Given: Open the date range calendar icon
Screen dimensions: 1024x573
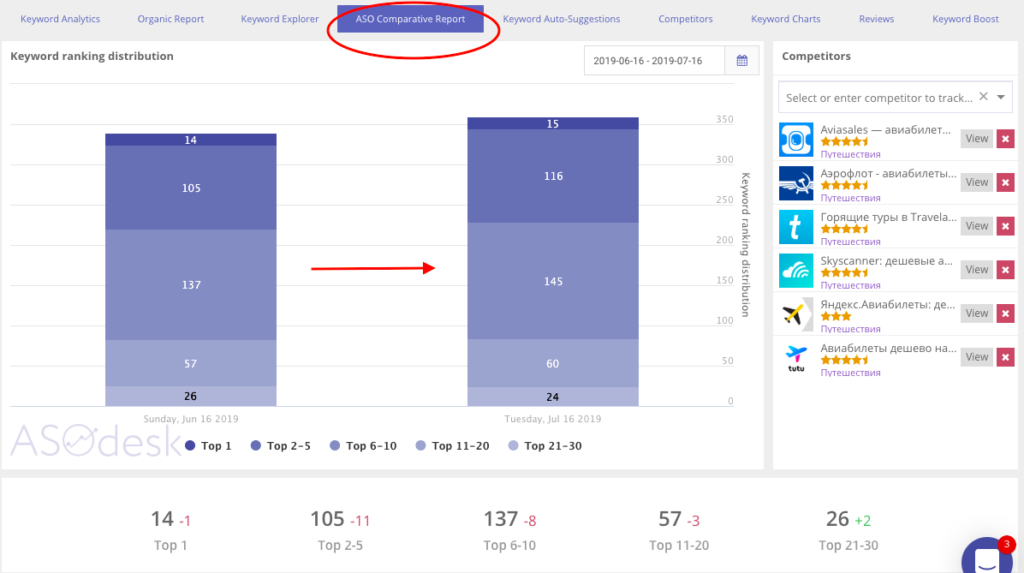Looking at the screenshot, I should [x=742, y=61].
